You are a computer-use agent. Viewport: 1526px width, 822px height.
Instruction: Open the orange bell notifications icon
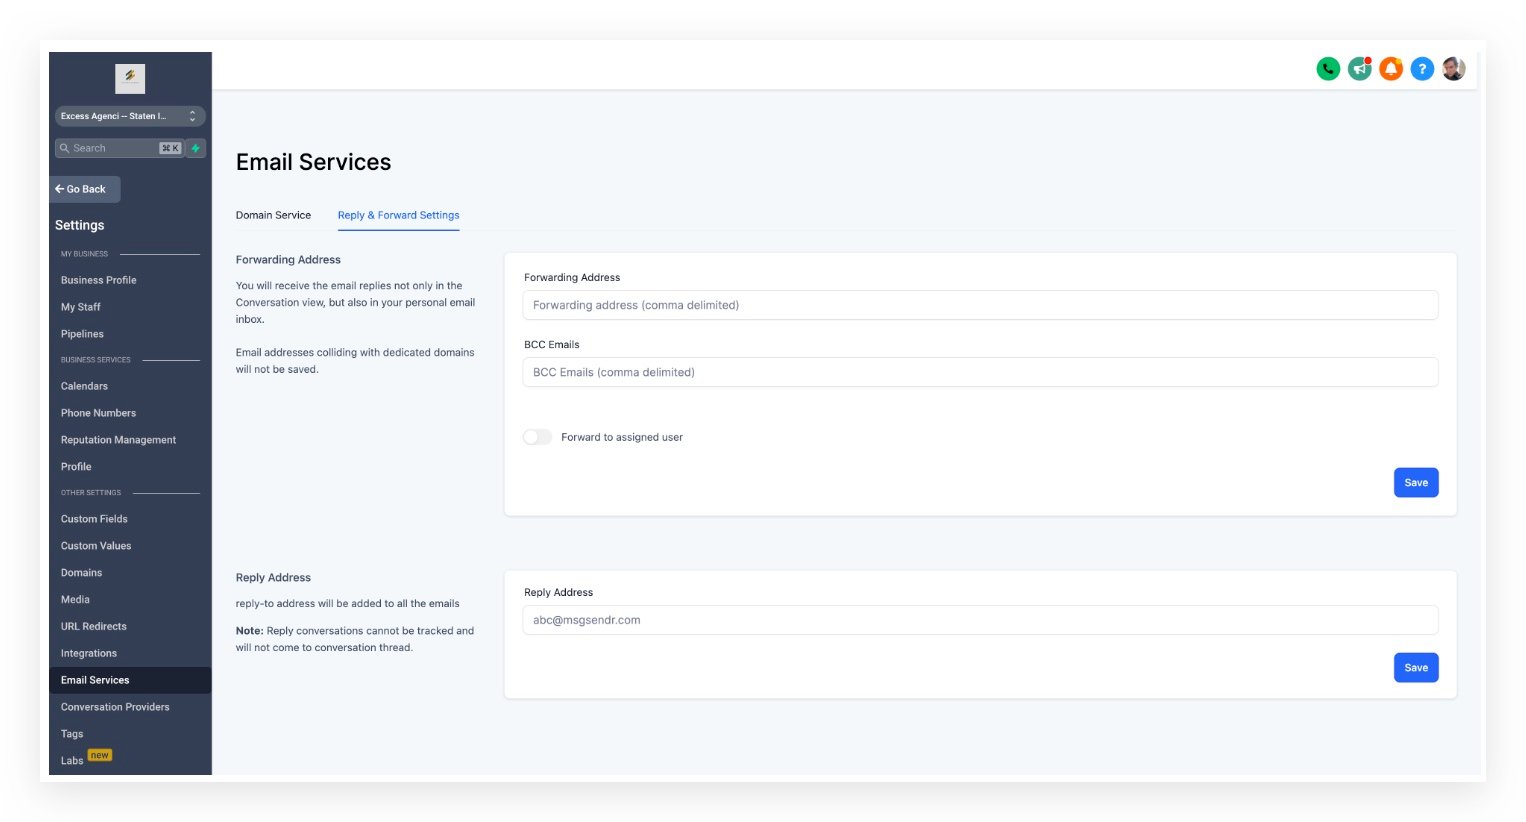1390,69
